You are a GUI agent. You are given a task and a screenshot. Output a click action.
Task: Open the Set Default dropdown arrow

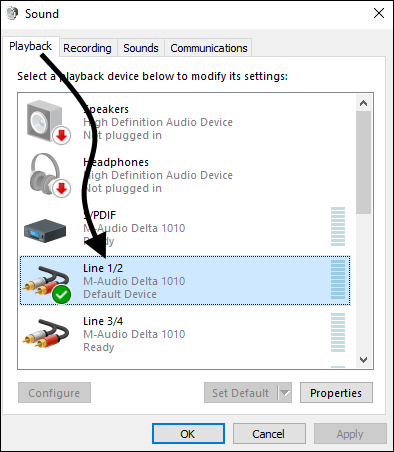tap(285, 393)
